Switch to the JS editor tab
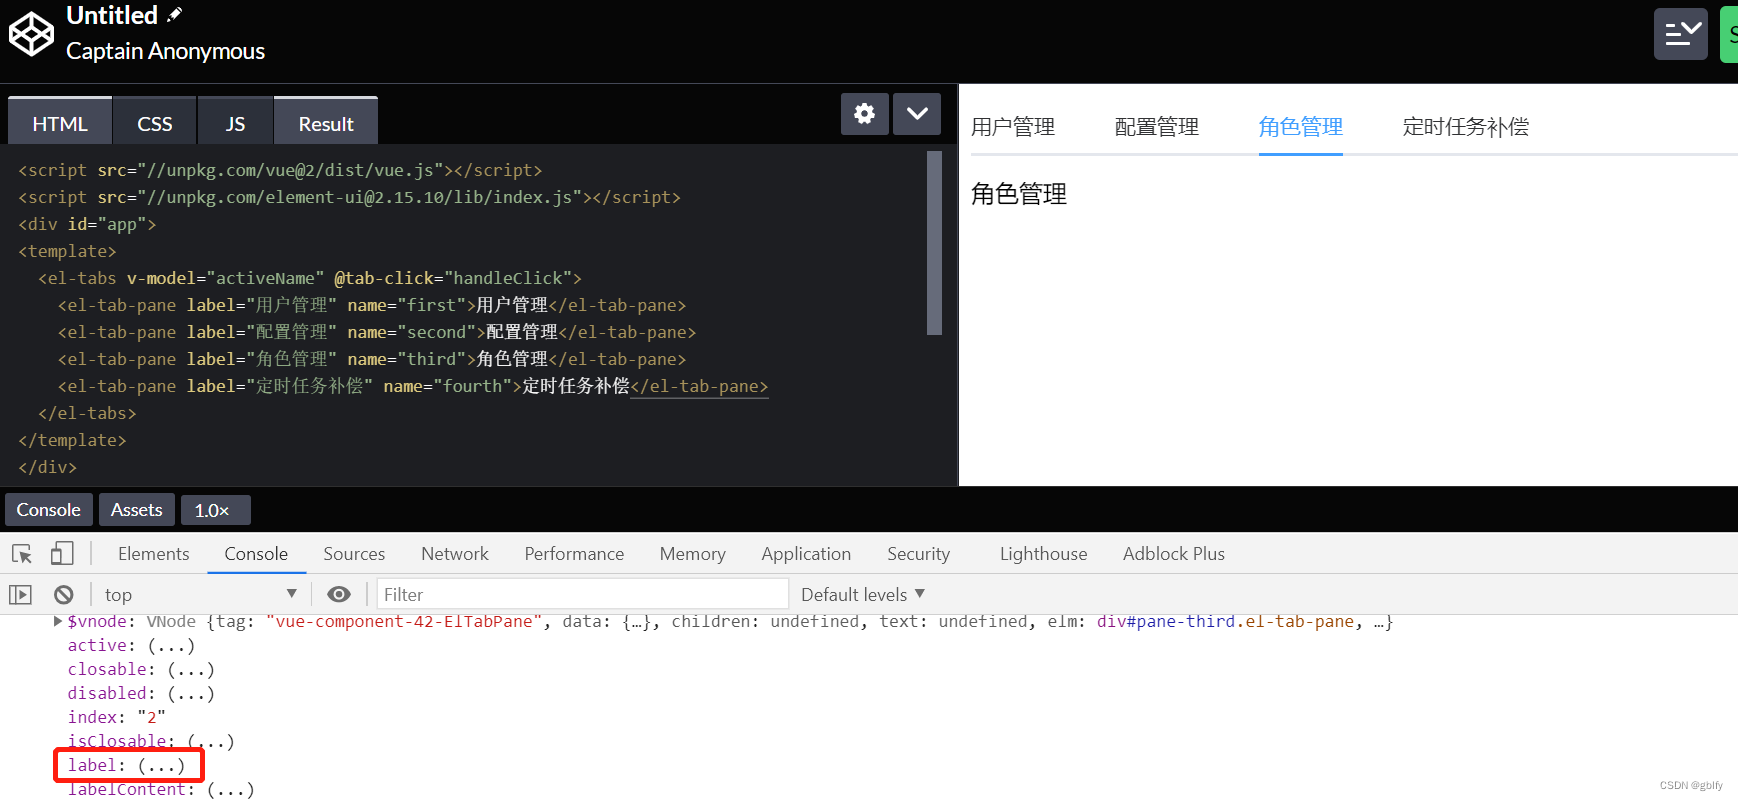 pyautogui.click(x=235, y=123)
